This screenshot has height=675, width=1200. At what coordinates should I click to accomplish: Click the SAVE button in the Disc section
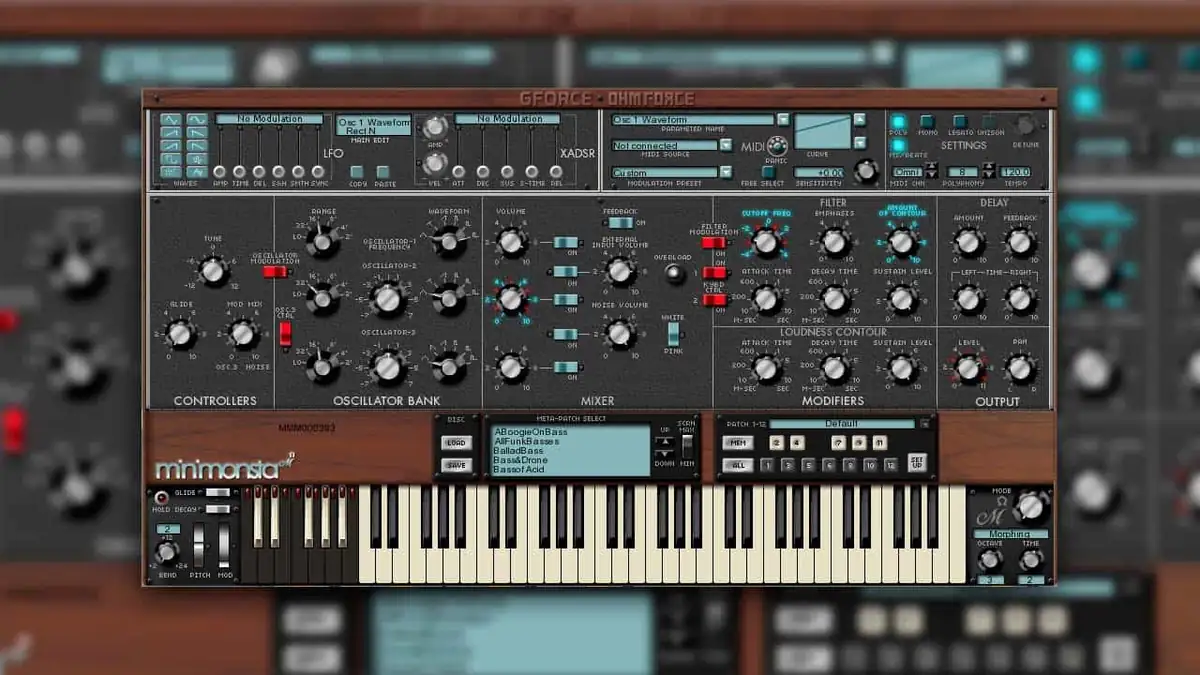(x=456, y=464)
